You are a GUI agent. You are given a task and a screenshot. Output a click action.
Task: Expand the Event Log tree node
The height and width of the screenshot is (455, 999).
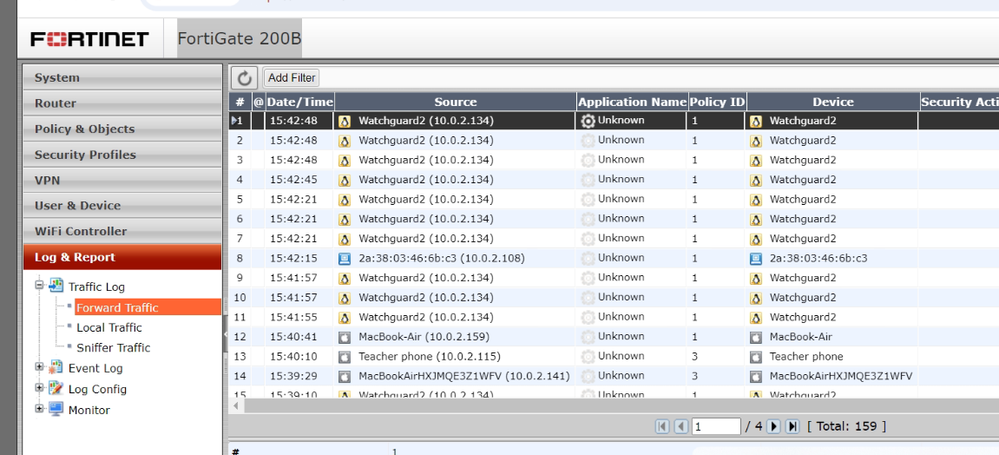[40, 367]
